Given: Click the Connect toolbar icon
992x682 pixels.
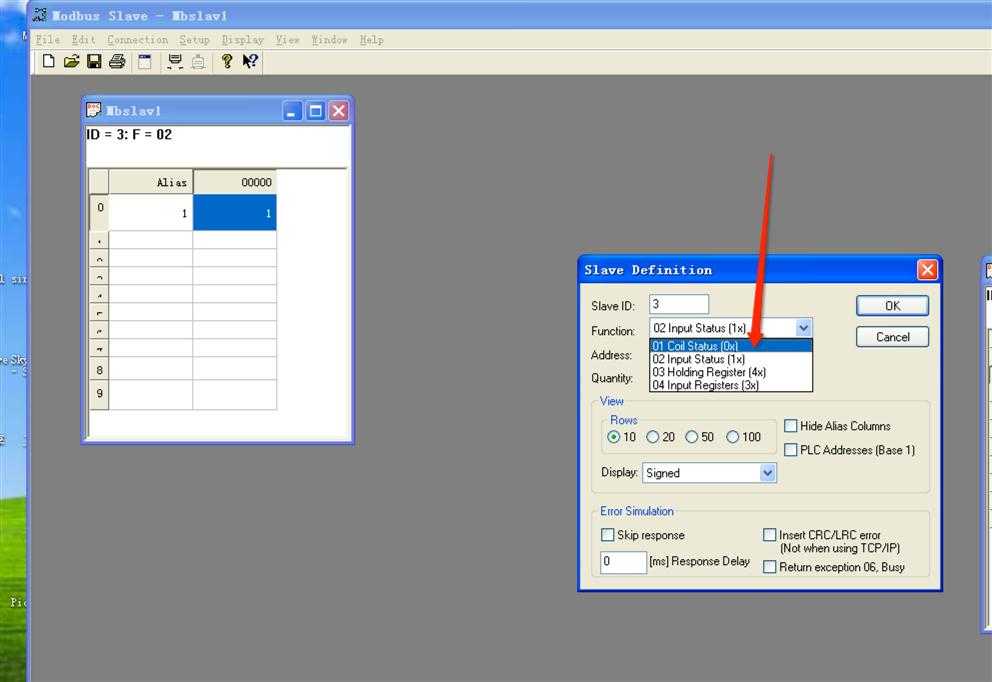Looking at the screenshot, I should 175,61.
